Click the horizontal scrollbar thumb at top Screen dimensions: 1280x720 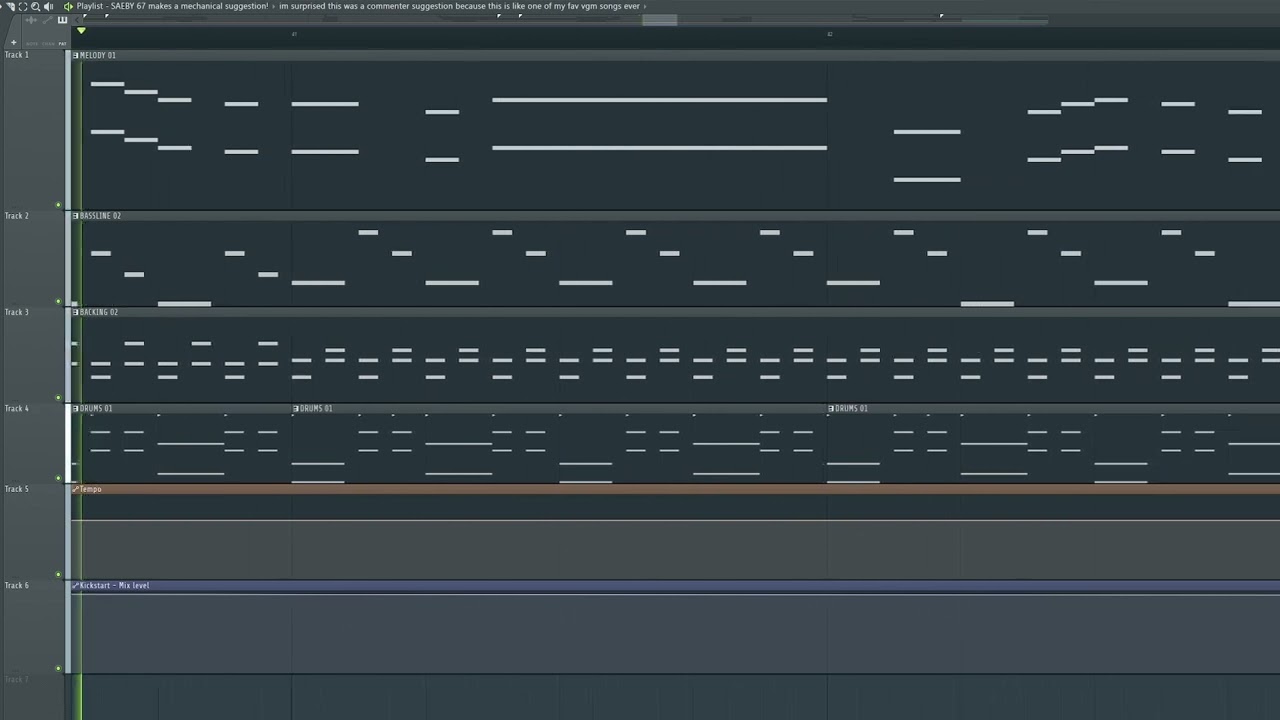click(659, 20)
